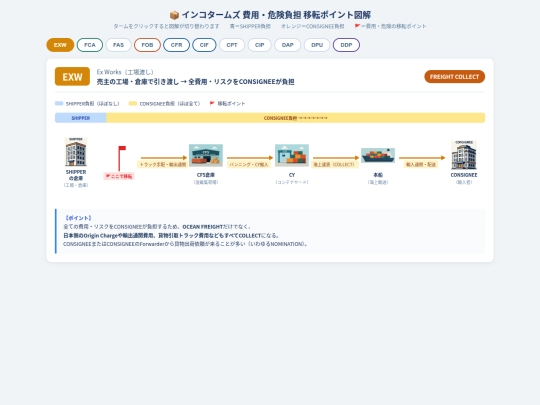Click the red flag in the subtitle

357,26
